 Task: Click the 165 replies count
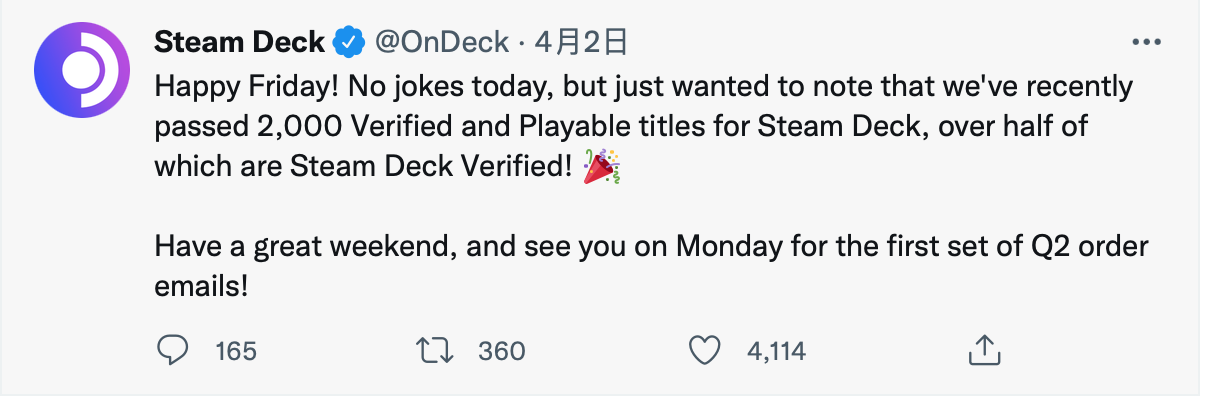coord(236,351)
